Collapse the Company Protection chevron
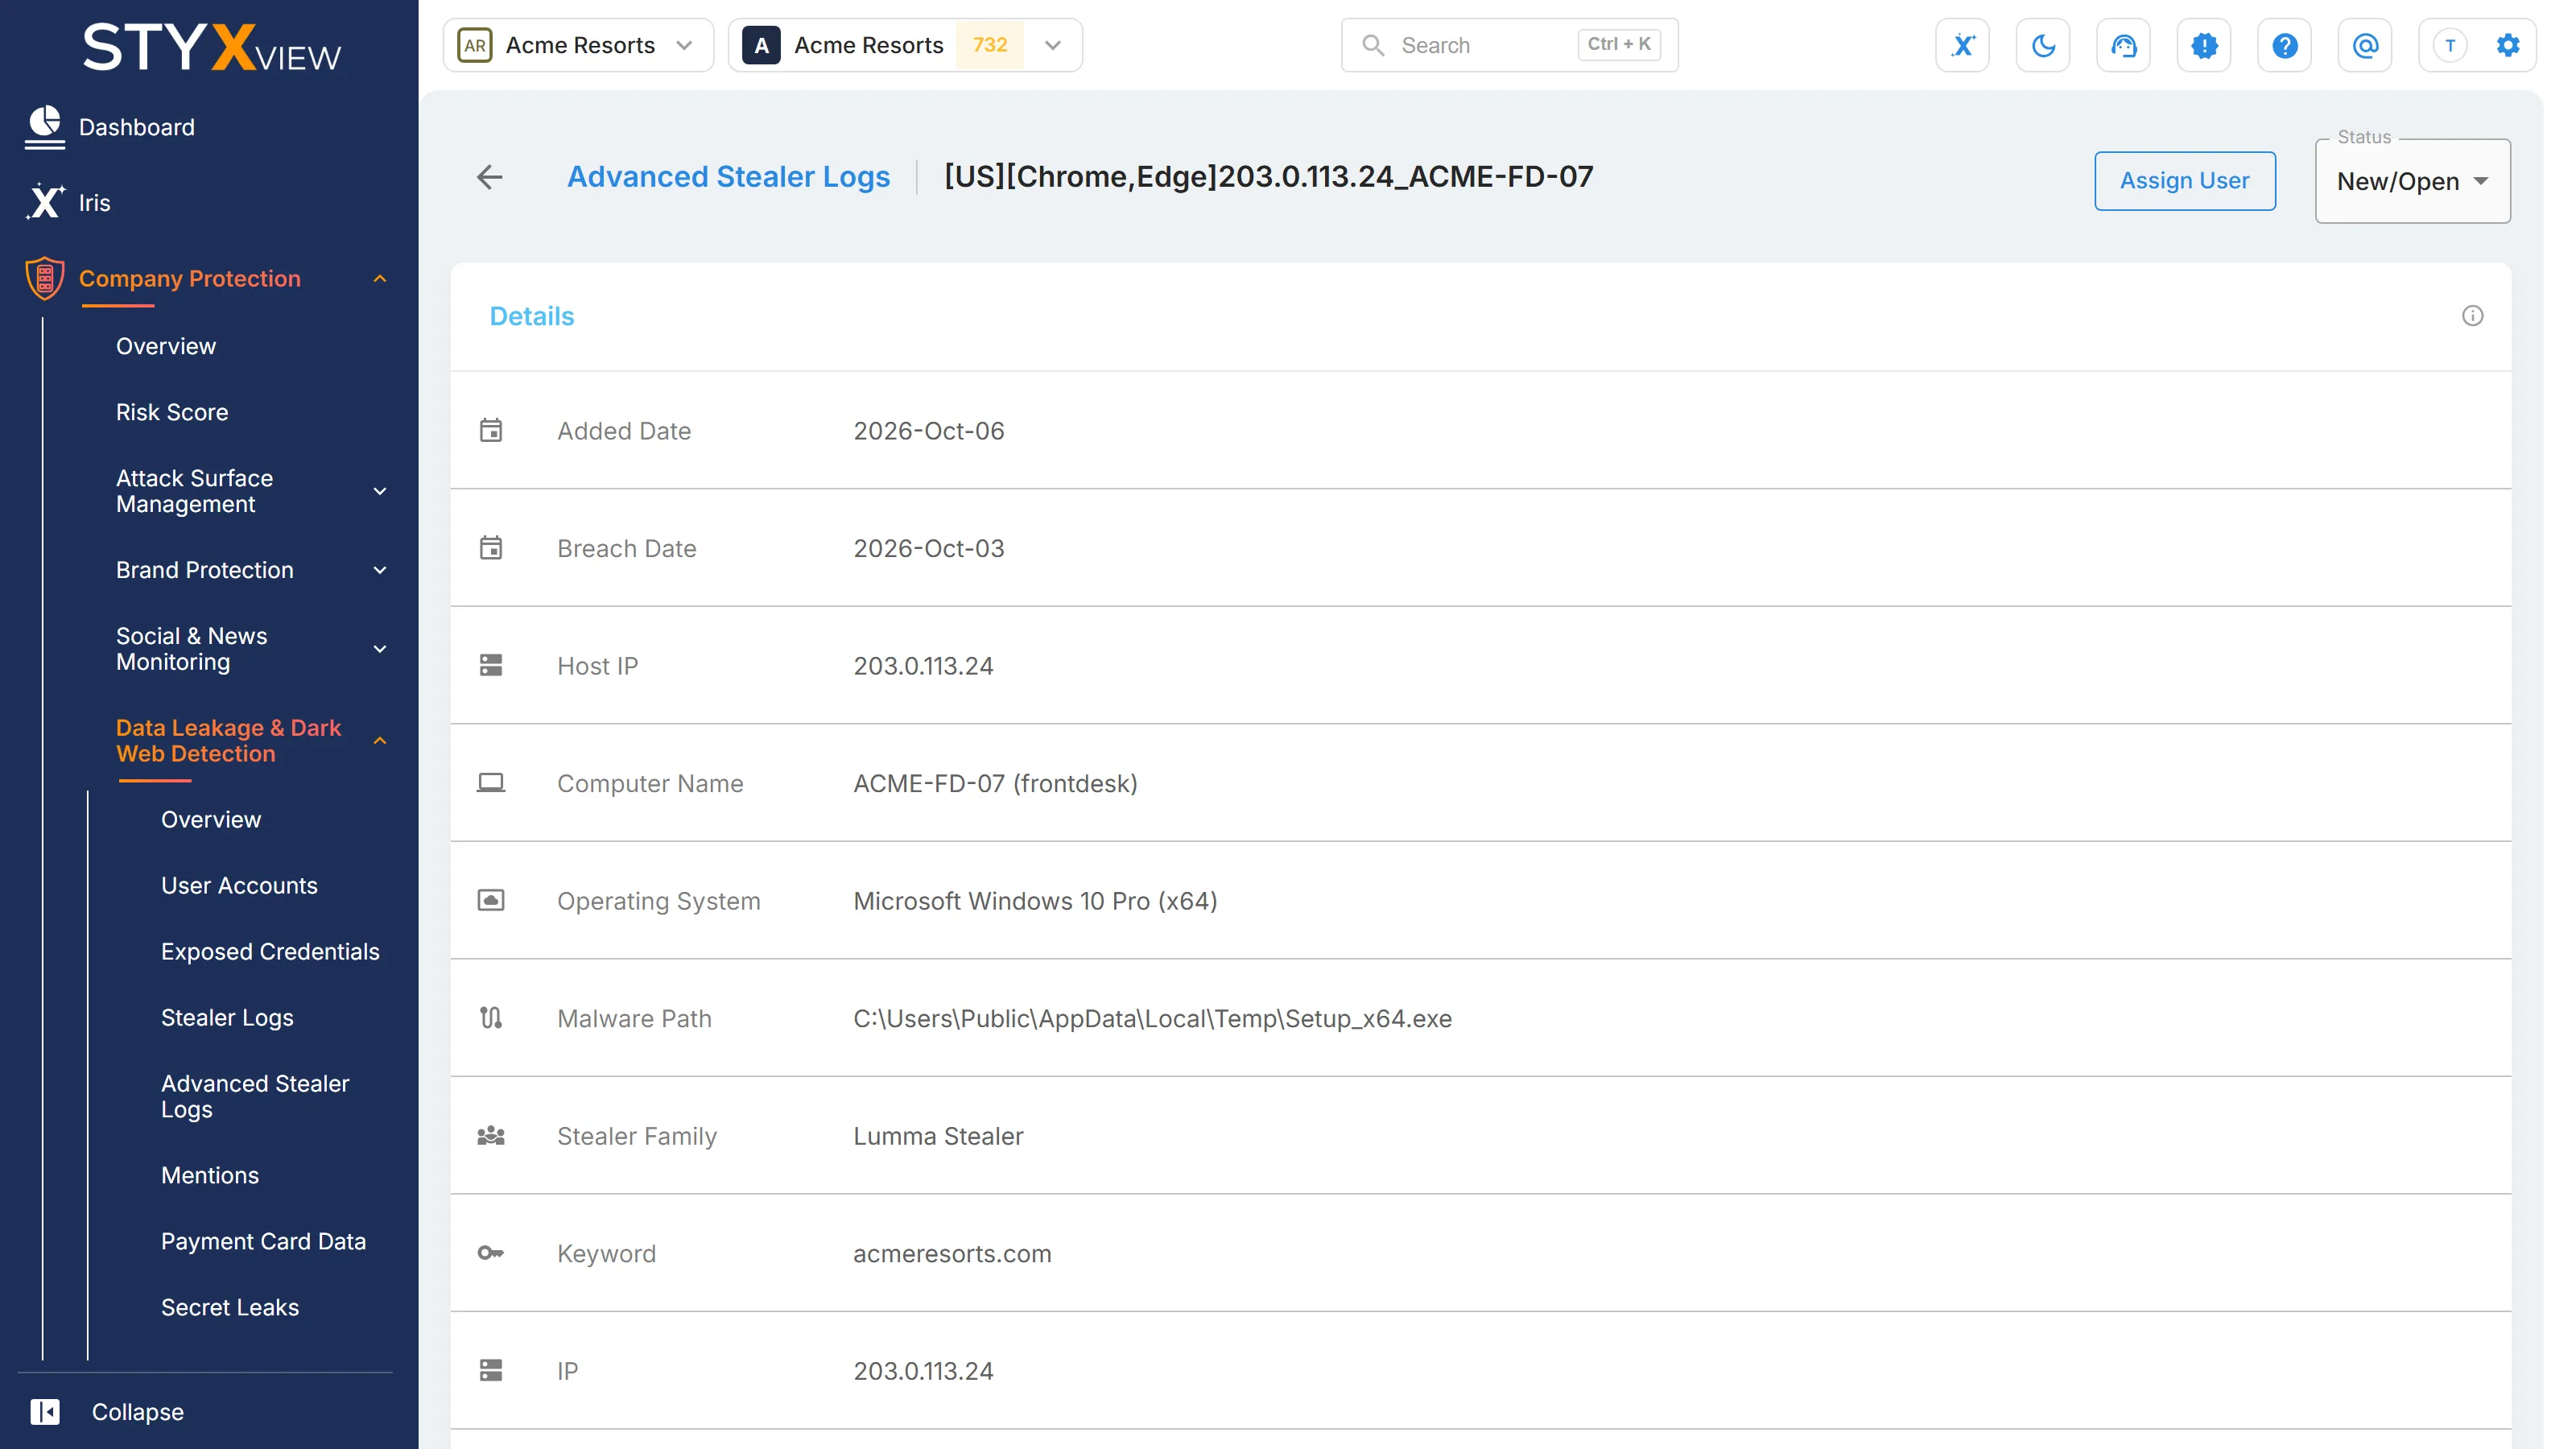This screenshot has width=2576, height=1449. point(380,278)
